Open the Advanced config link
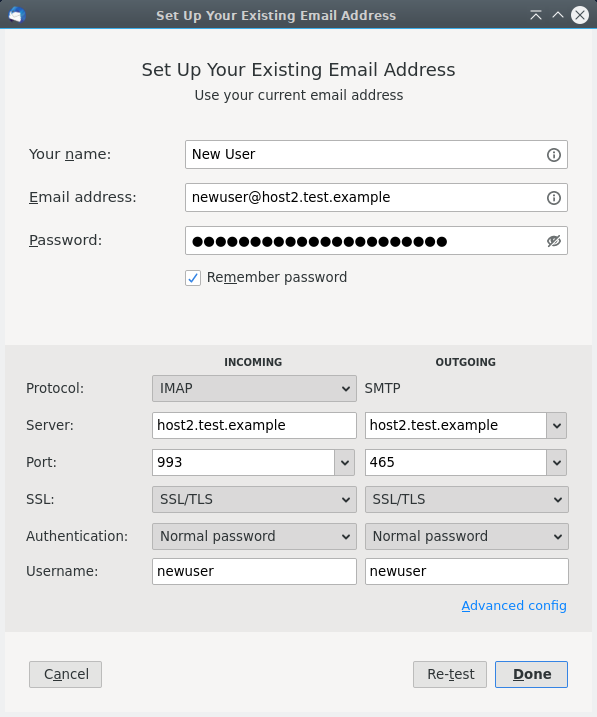This screenshot has width=597, height=717. click(514, 605)
